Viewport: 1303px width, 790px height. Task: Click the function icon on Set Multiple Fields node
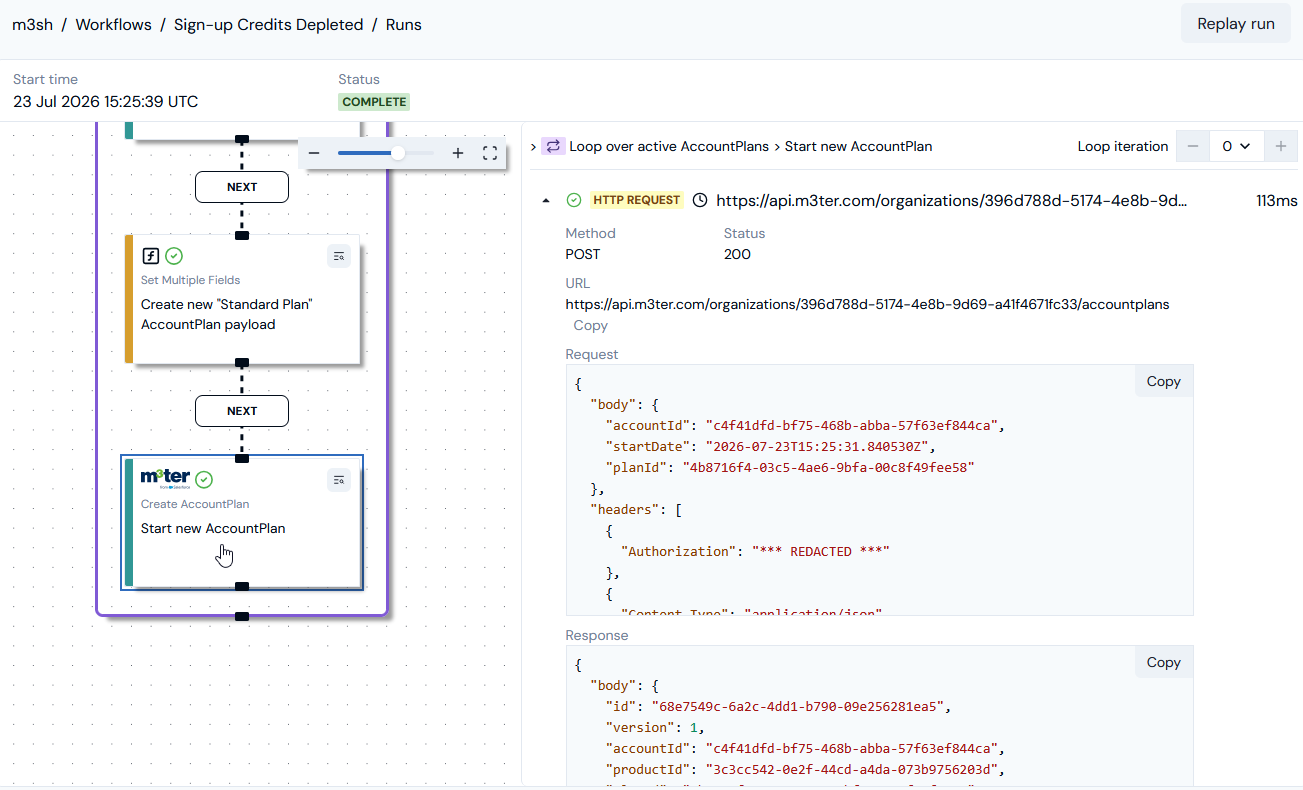pos(150,256)
